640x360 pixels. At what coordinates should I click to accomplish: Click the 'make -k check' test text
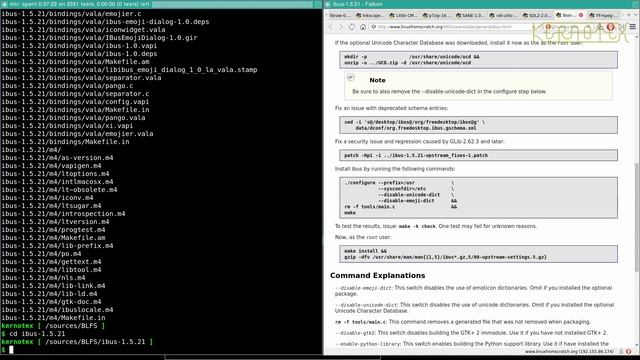pos(417,226)
